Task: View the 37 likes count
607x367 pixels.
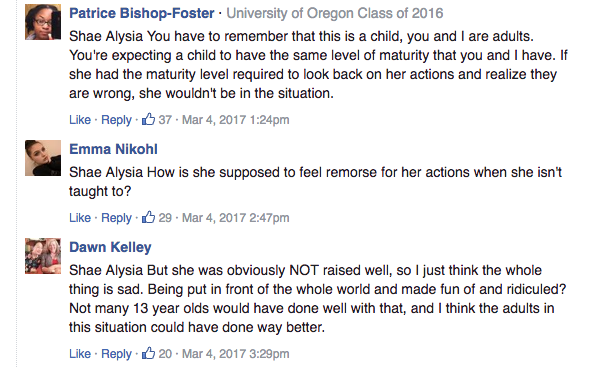Action: tap(165, 120)
